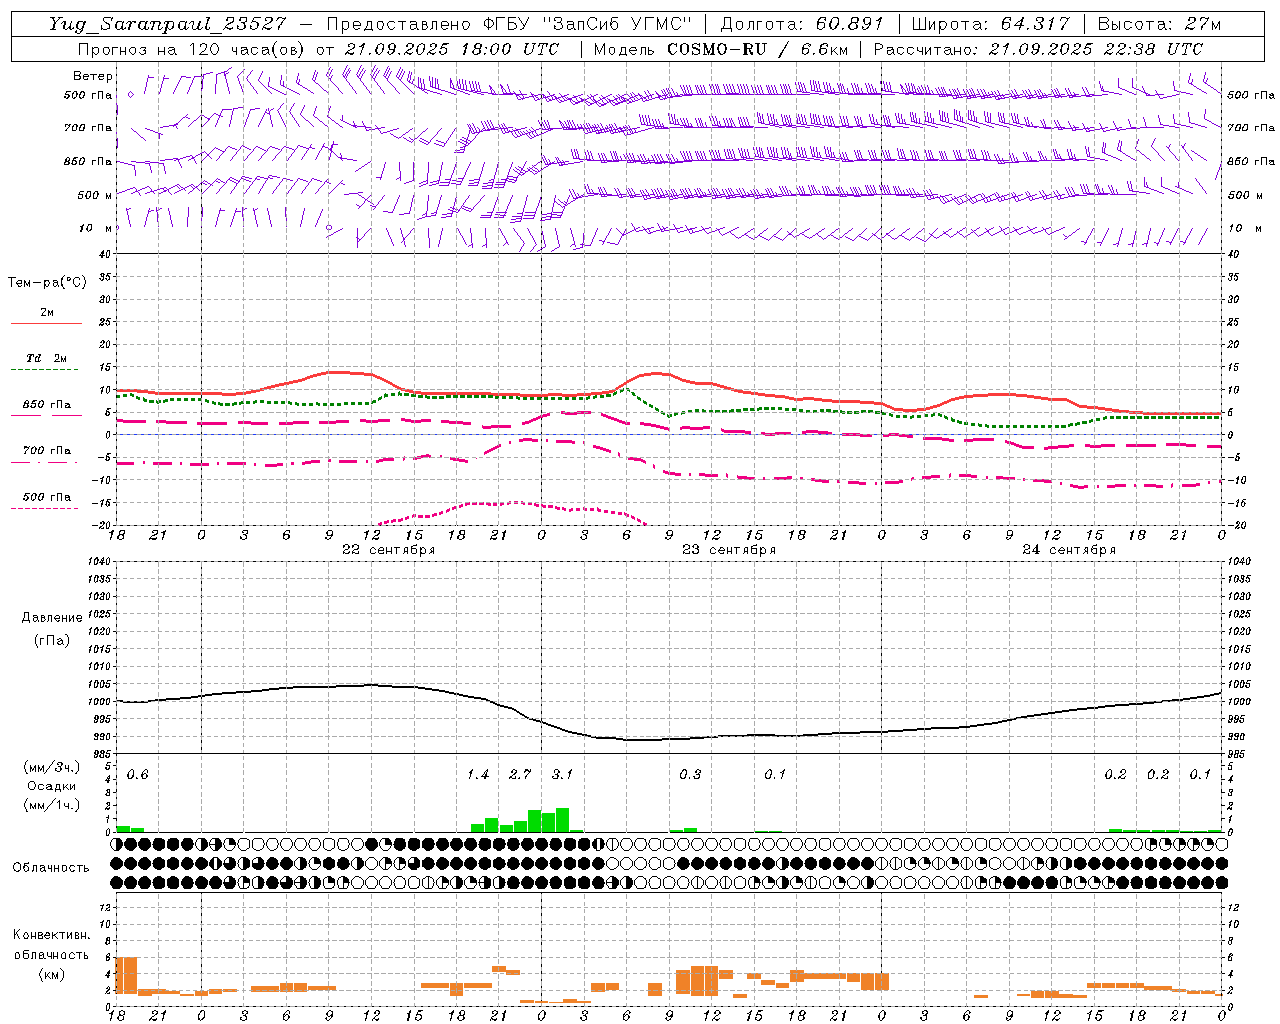Click the '(мм/1ч.)' unit label
Screen dimensions: 1280x1024
pyautogui.click(x=52, y=805)
